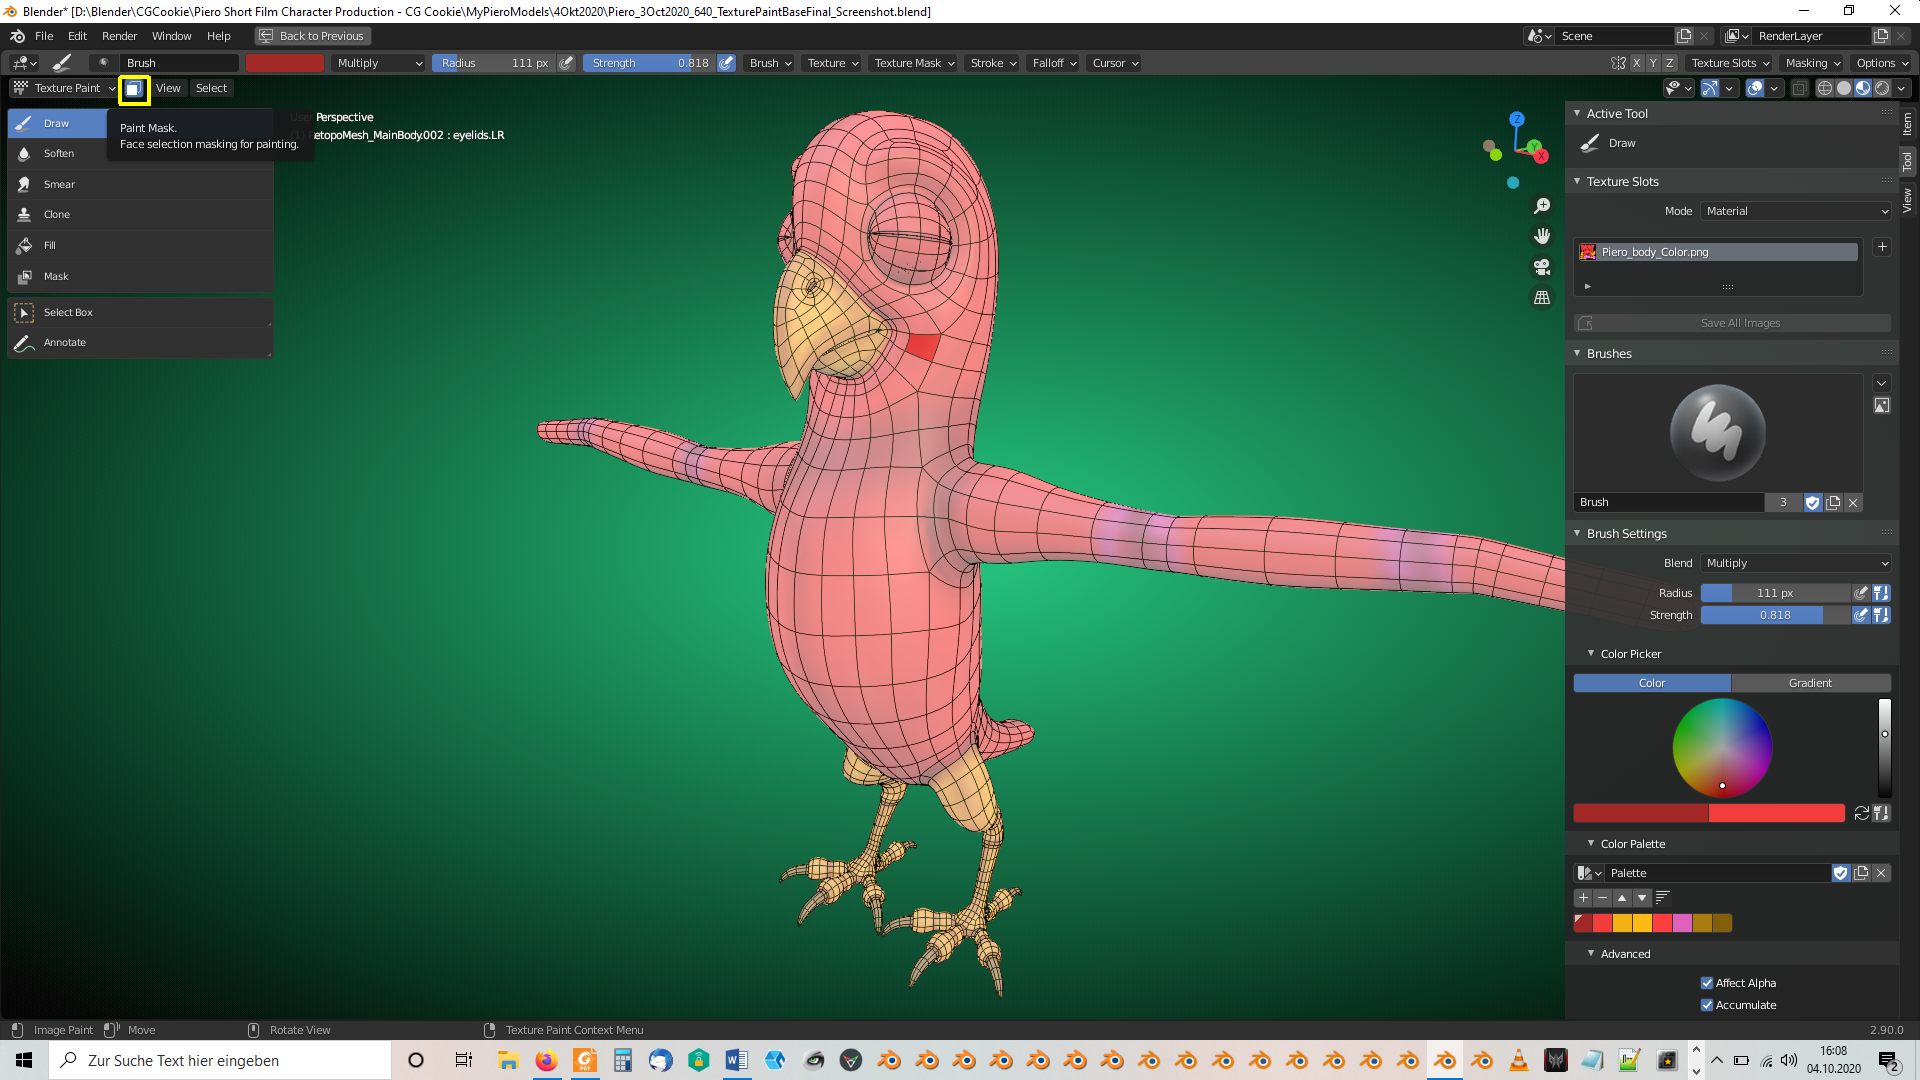
Task: Select the Fill brush tool
Action: pyautogui.click(x=49, y=245)
